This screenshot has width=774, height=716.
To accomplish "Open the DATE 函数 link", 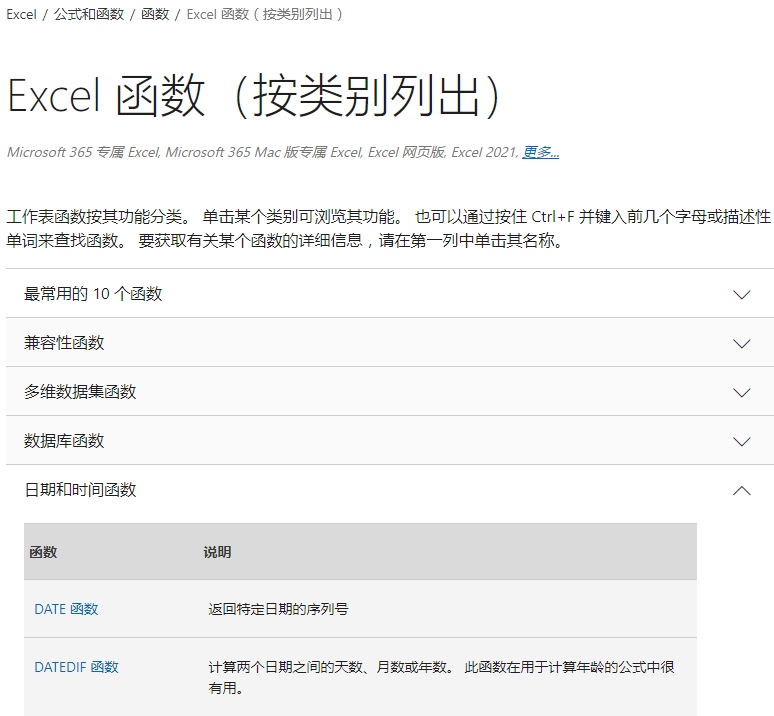I will 66,609.
